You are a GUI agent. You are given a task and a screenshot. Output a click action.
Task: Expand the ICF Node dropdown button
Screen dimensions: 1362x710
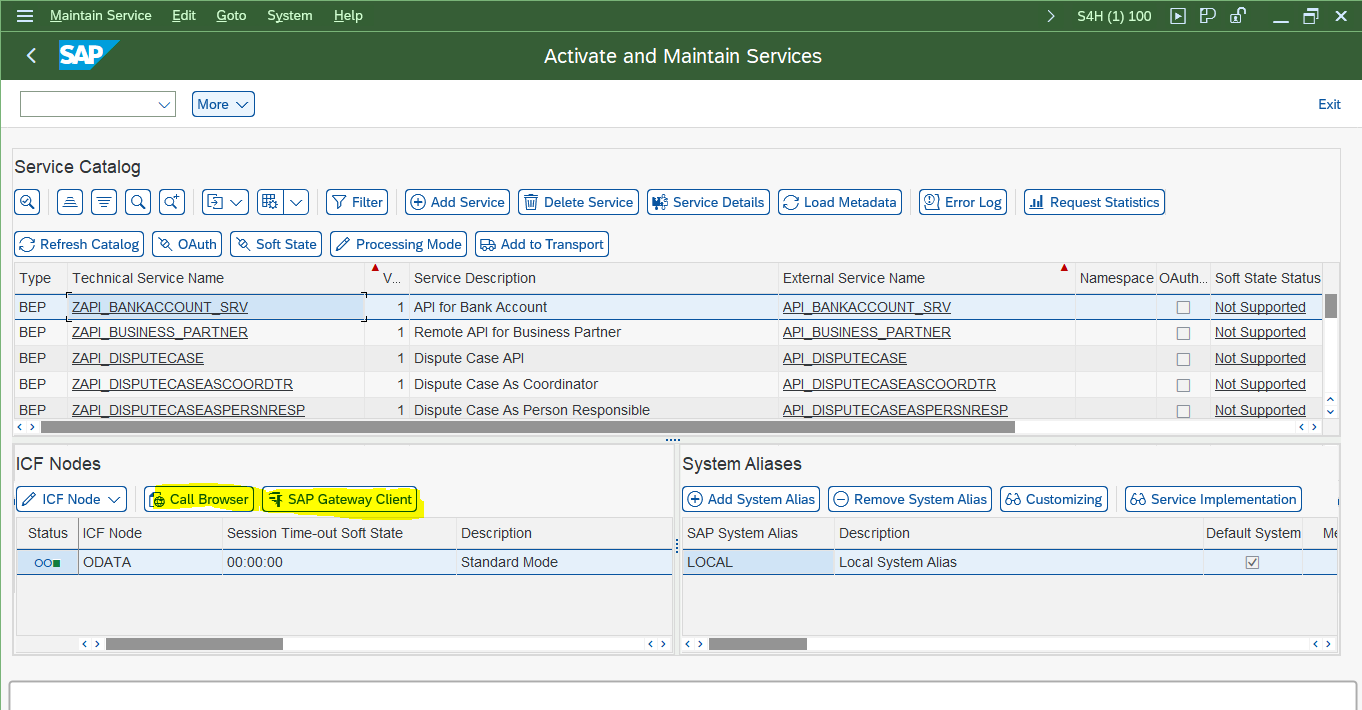(x=71, y=499)
